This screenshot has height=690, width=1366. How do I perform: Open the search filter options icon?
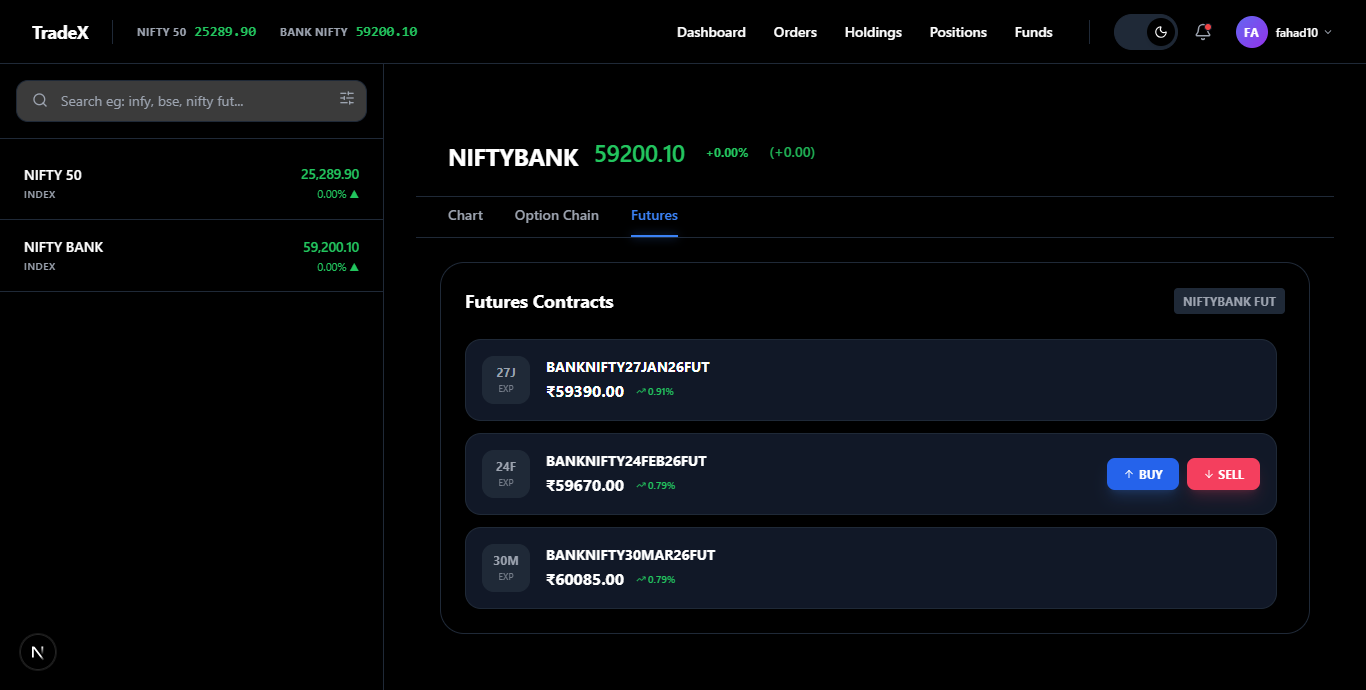point(347,98)
